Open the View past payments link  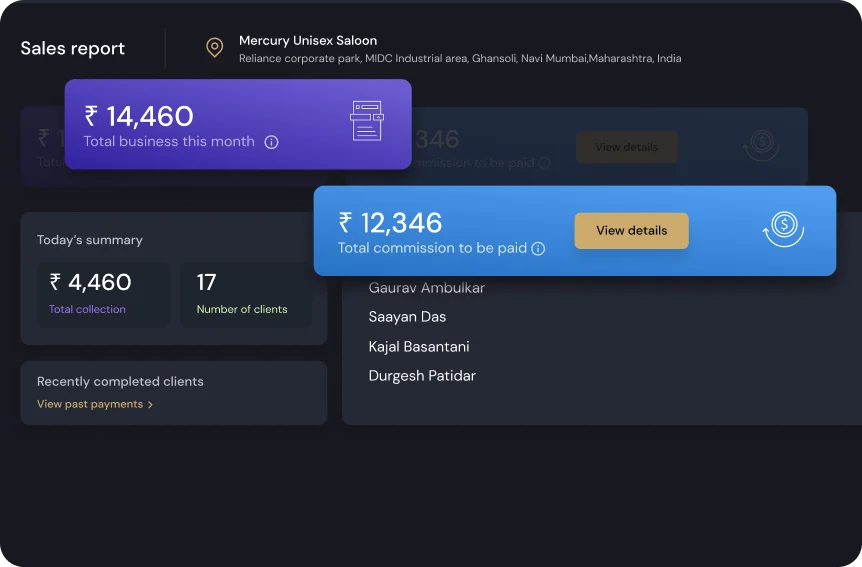90,404
